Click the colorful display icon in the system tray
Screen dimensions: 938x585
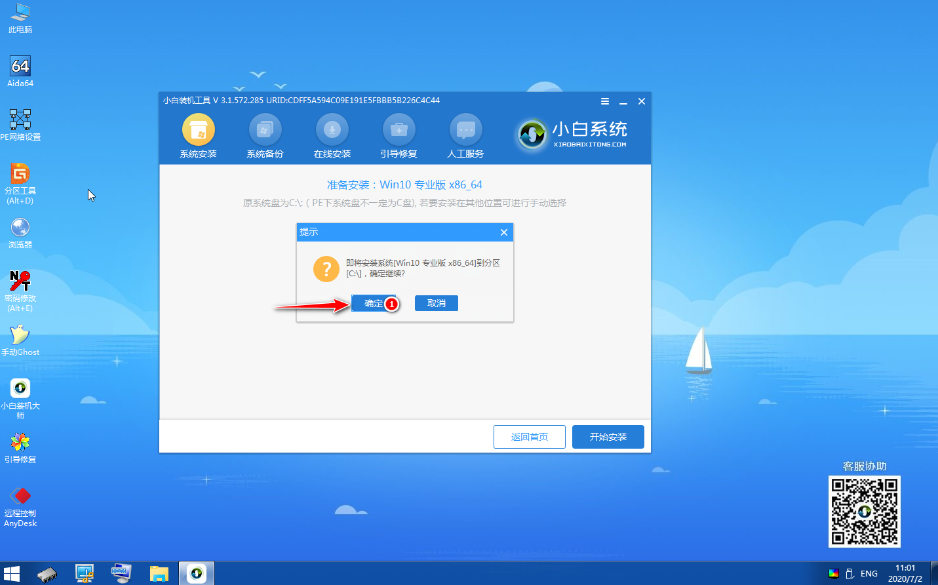click(833, 574)
